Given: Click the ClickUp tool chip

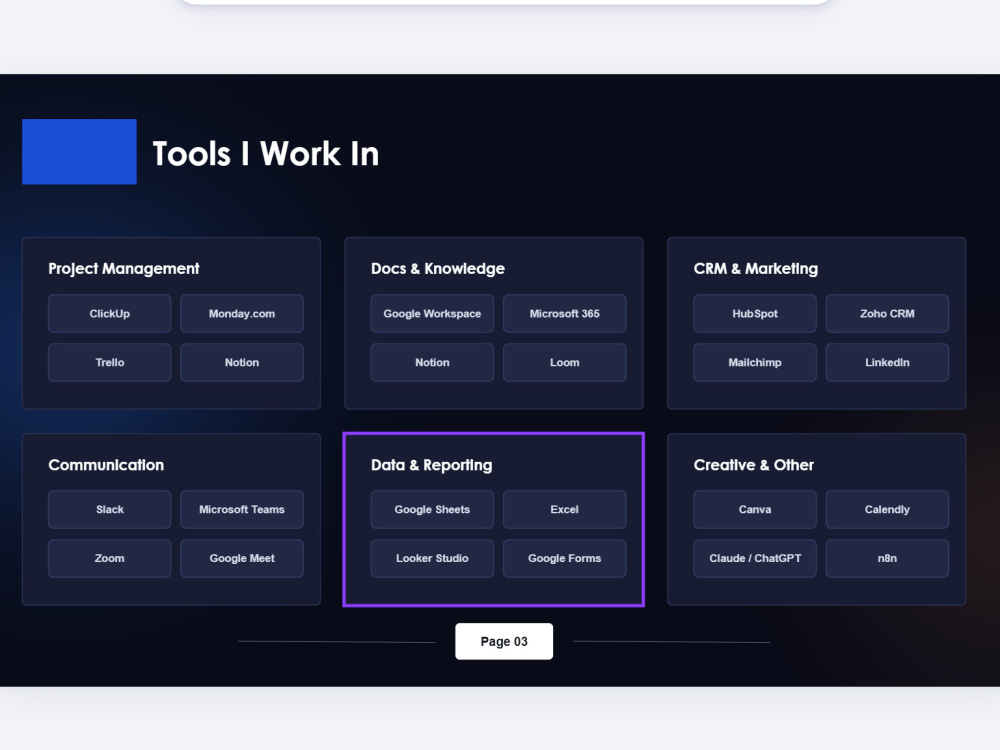Looking at the screenshot, I should coord(110,313).
